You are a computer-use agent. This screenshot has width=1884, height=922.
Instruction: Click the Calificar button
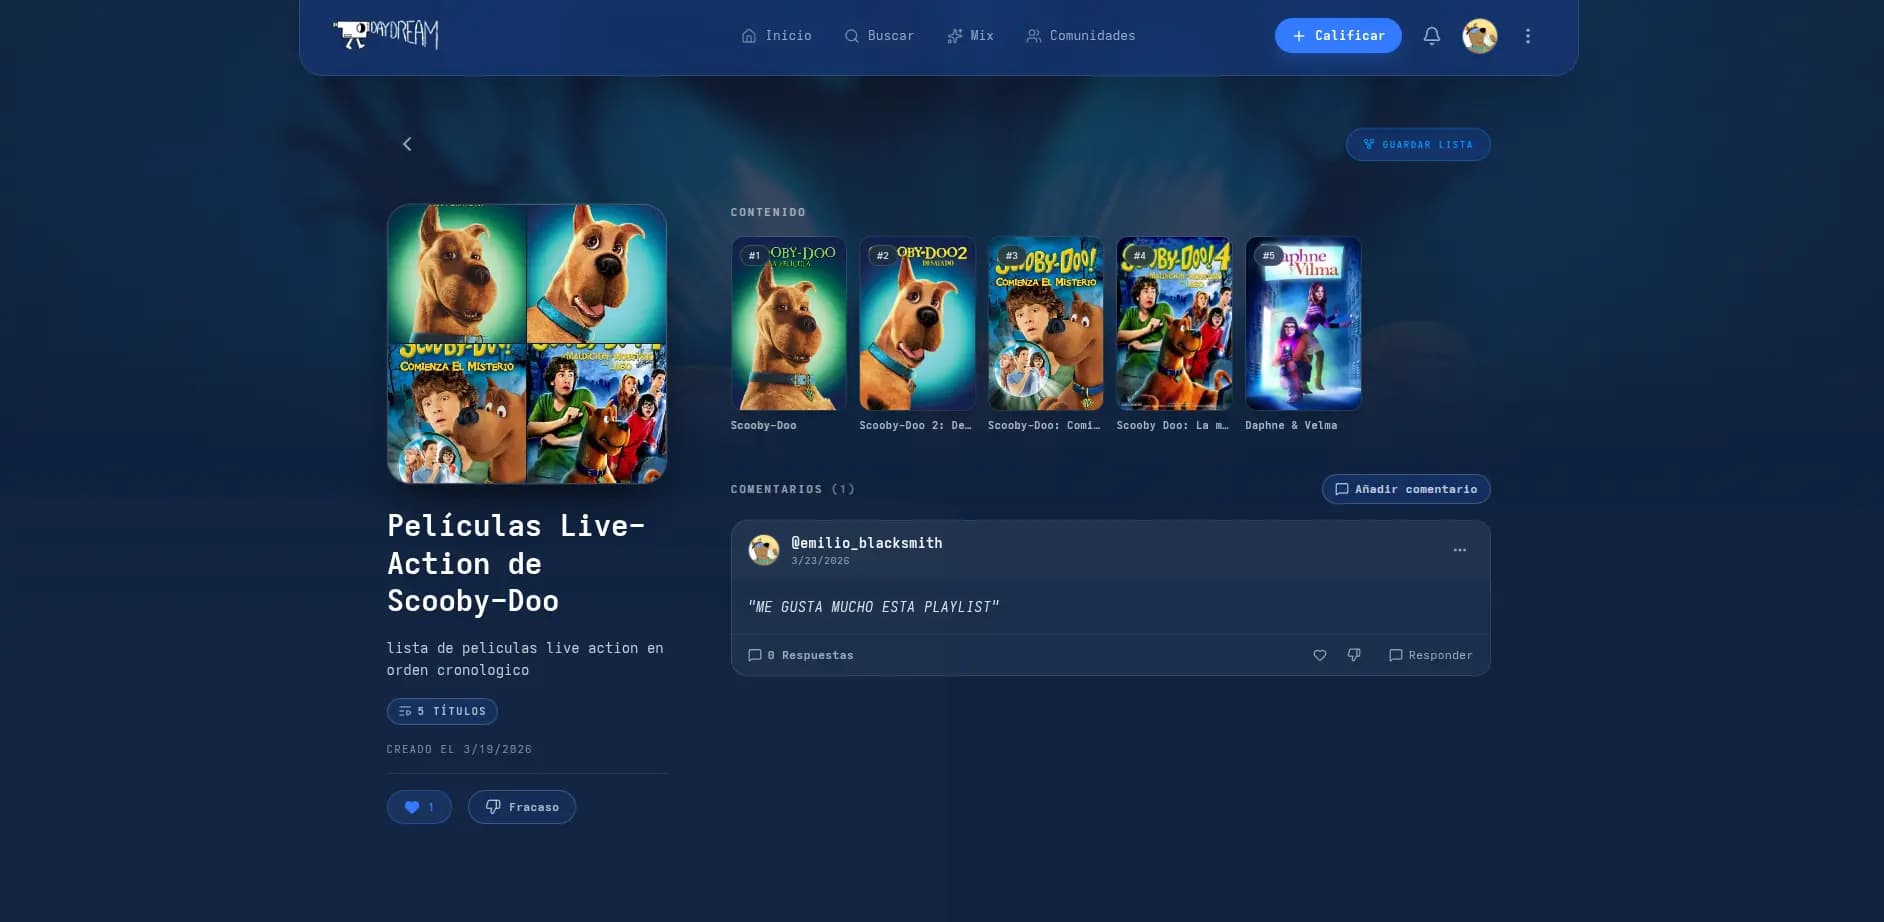click(1338, 36)
